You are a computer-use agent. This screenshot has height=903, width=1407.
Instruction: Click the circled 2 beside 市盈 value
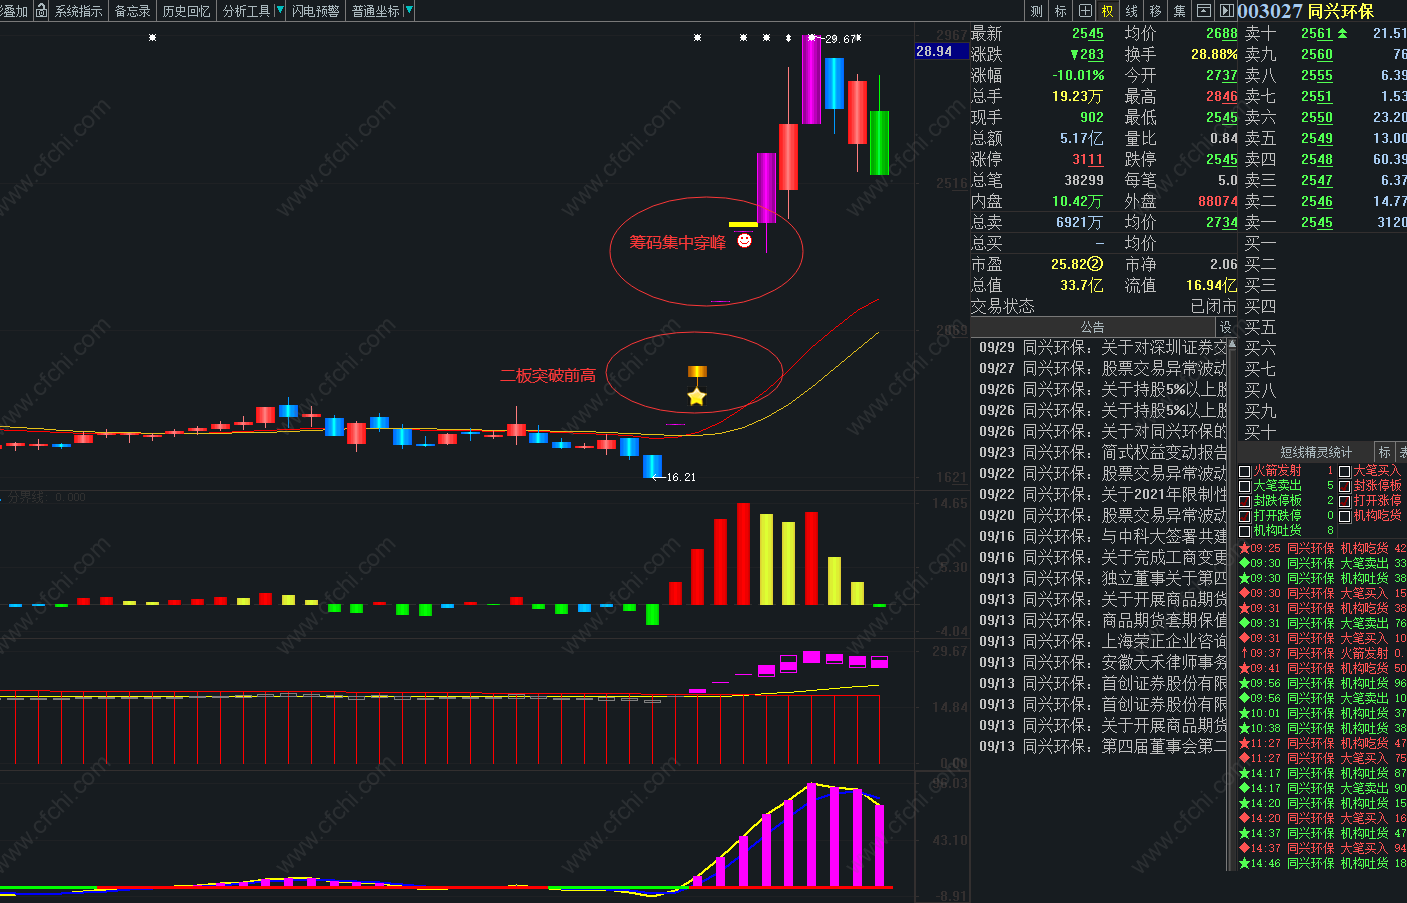pos(1095,264)
